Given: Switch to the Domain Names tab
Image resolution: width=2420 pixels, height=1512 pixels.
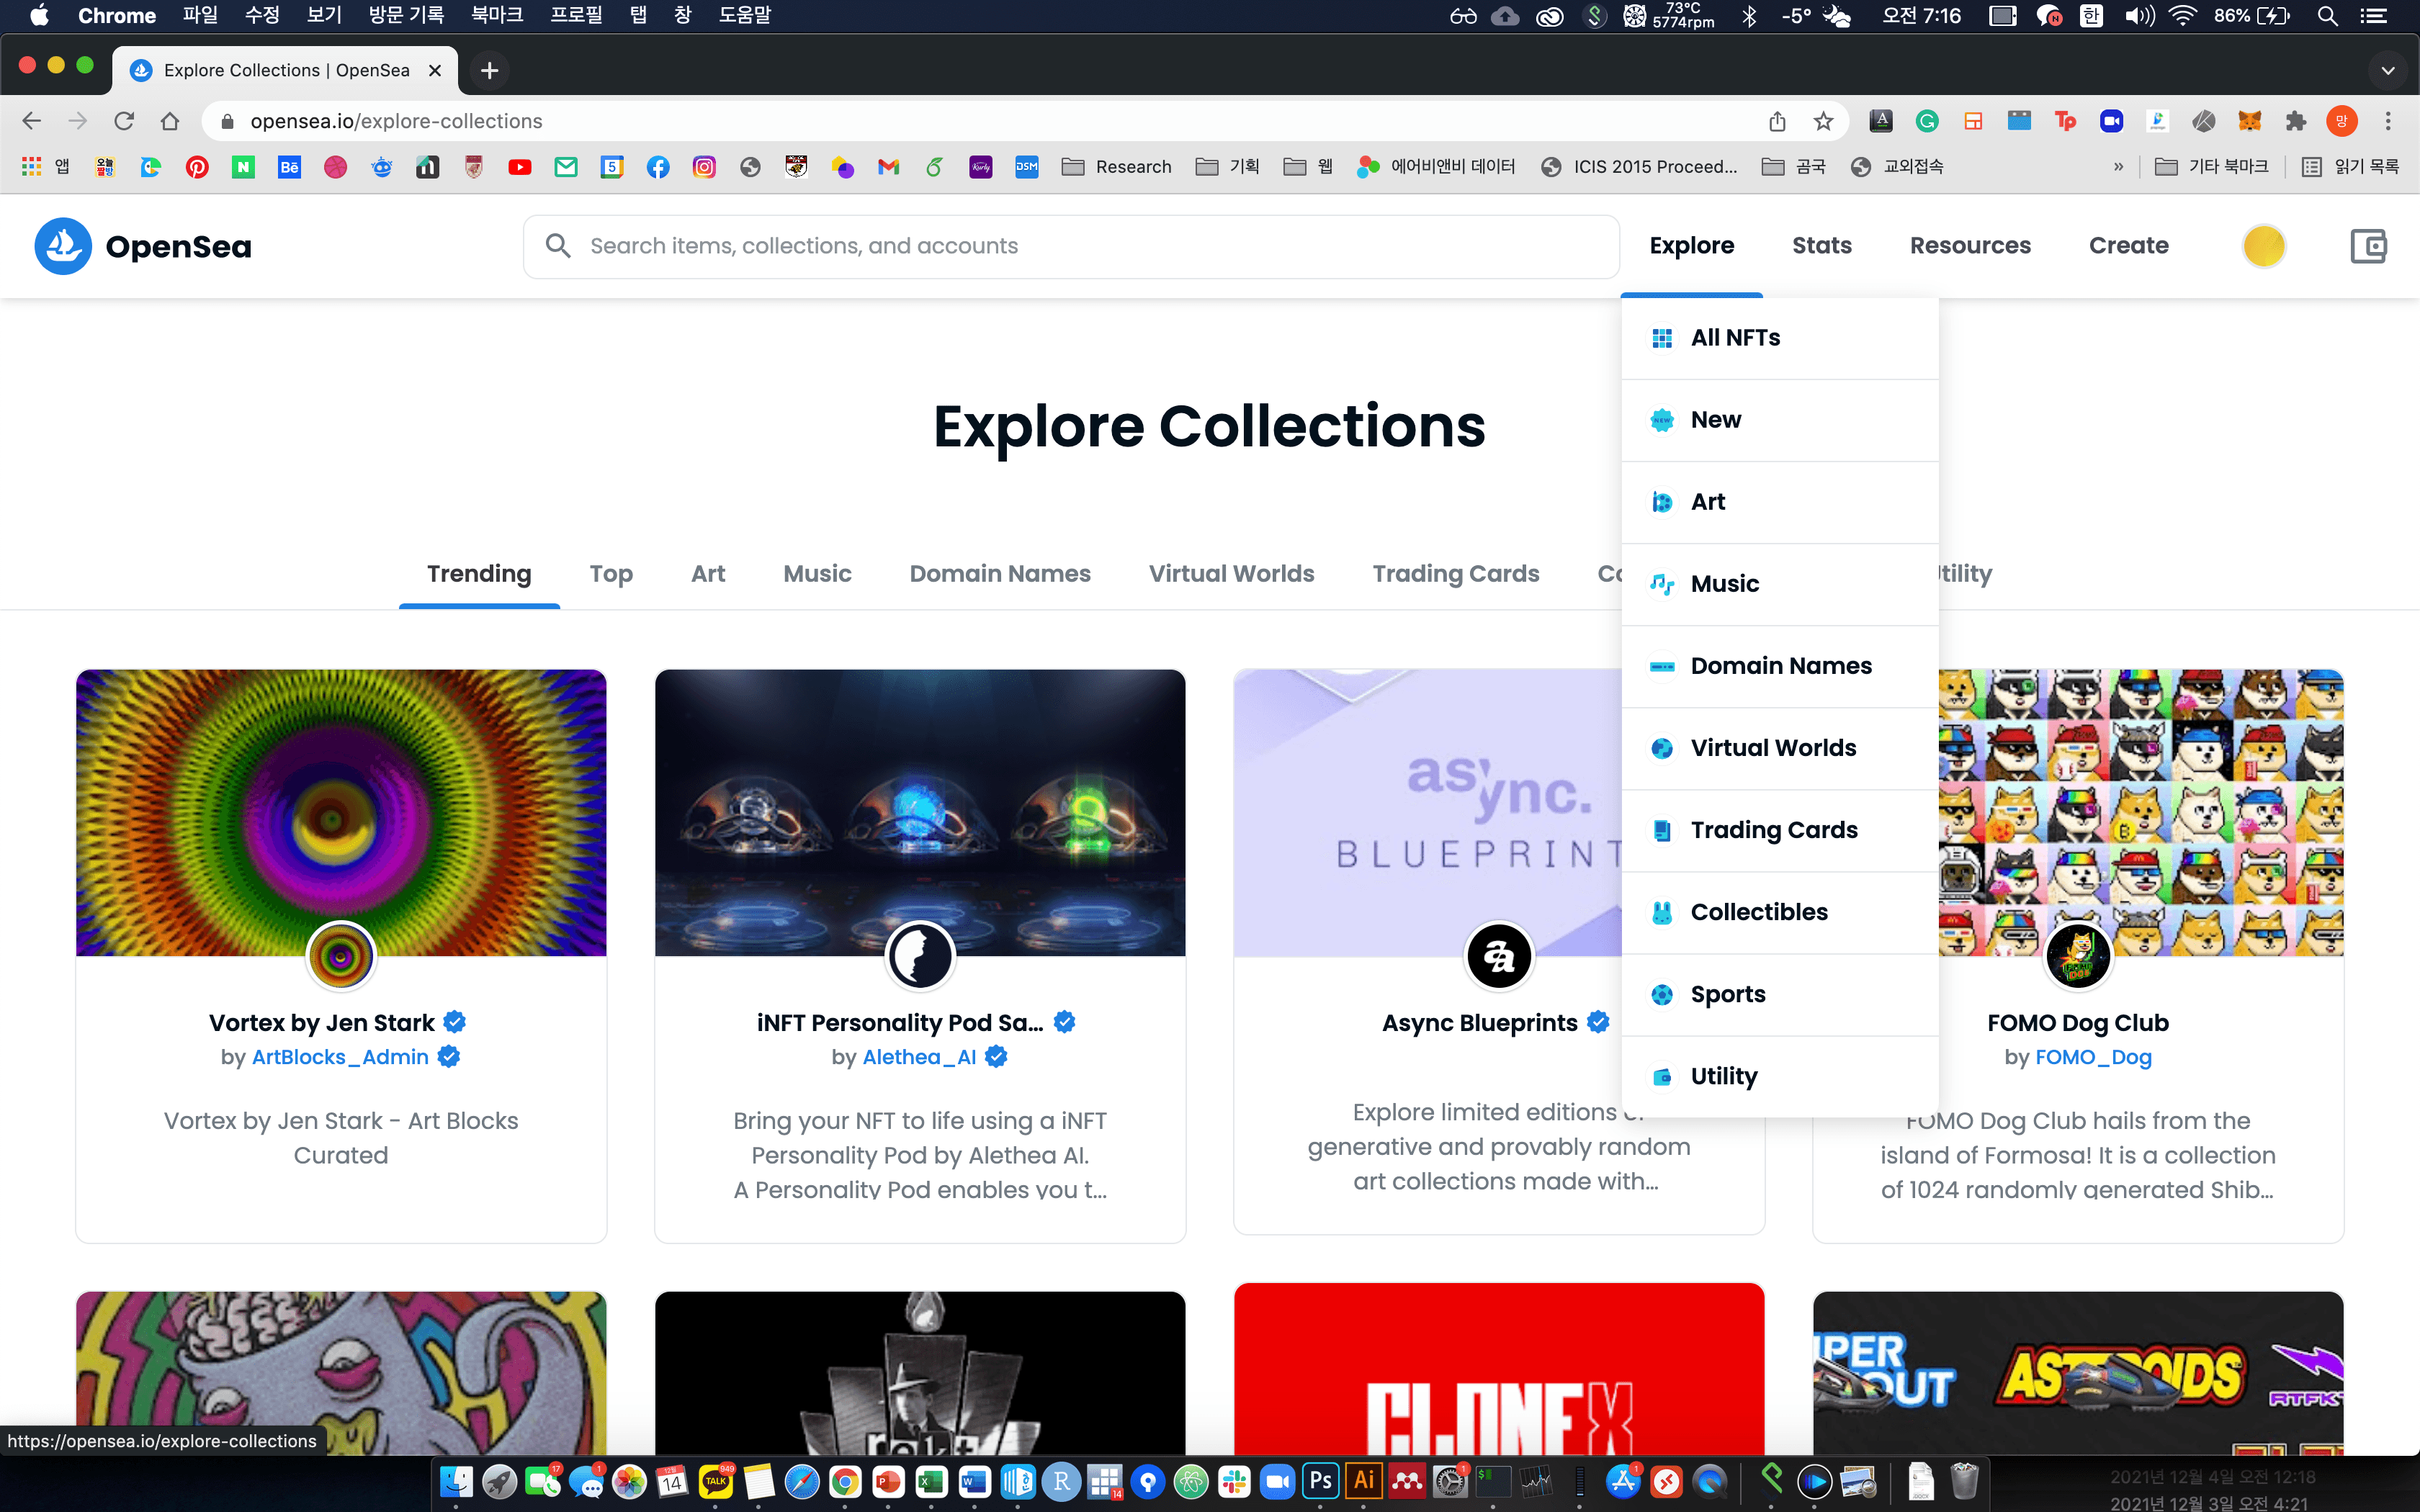Looking at the screenshot, I should [x=1000, y=574].
